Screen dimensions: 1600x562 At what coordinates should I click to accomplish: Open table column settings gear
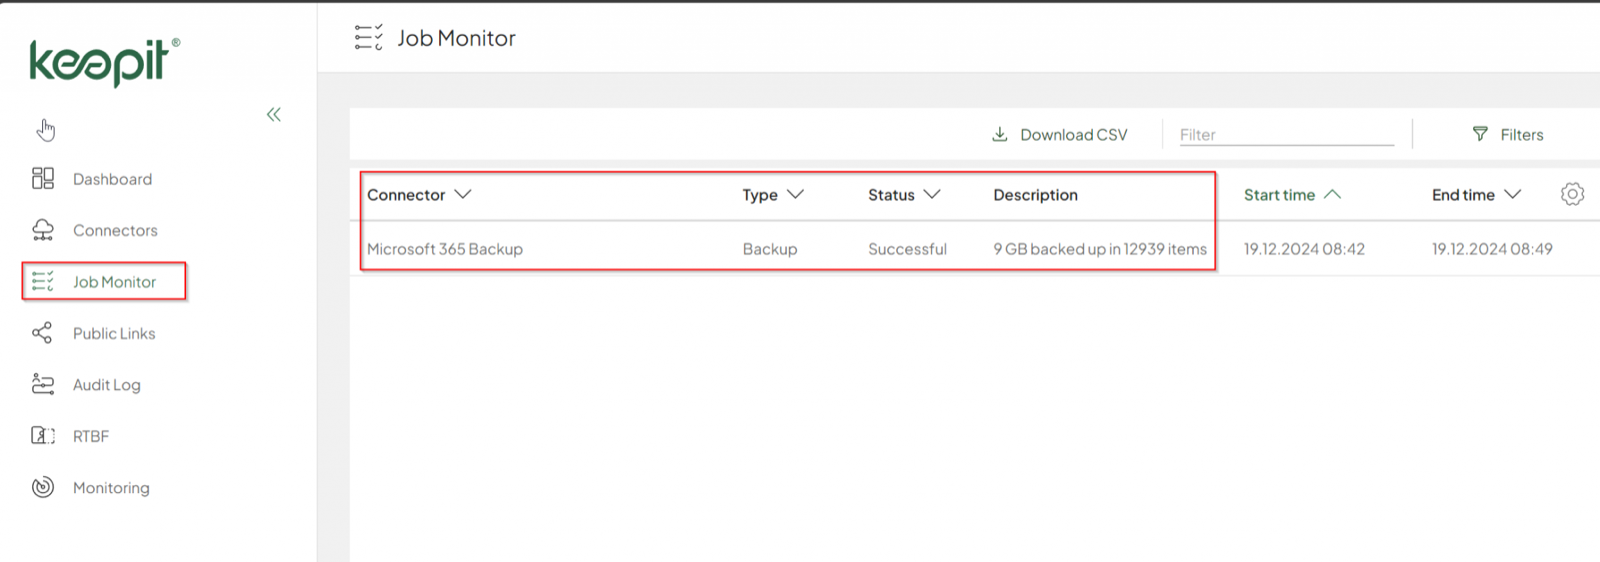tap(1572, 194)
